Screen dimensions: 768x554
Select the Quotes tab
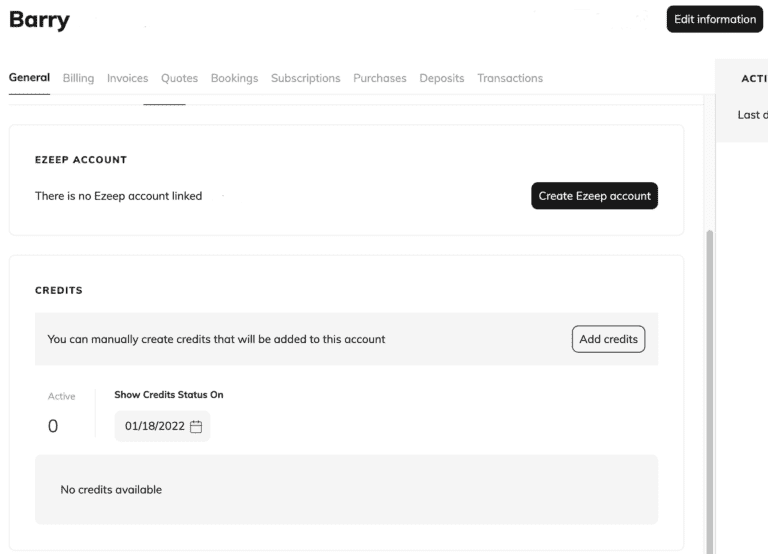(x=179, y=78)
